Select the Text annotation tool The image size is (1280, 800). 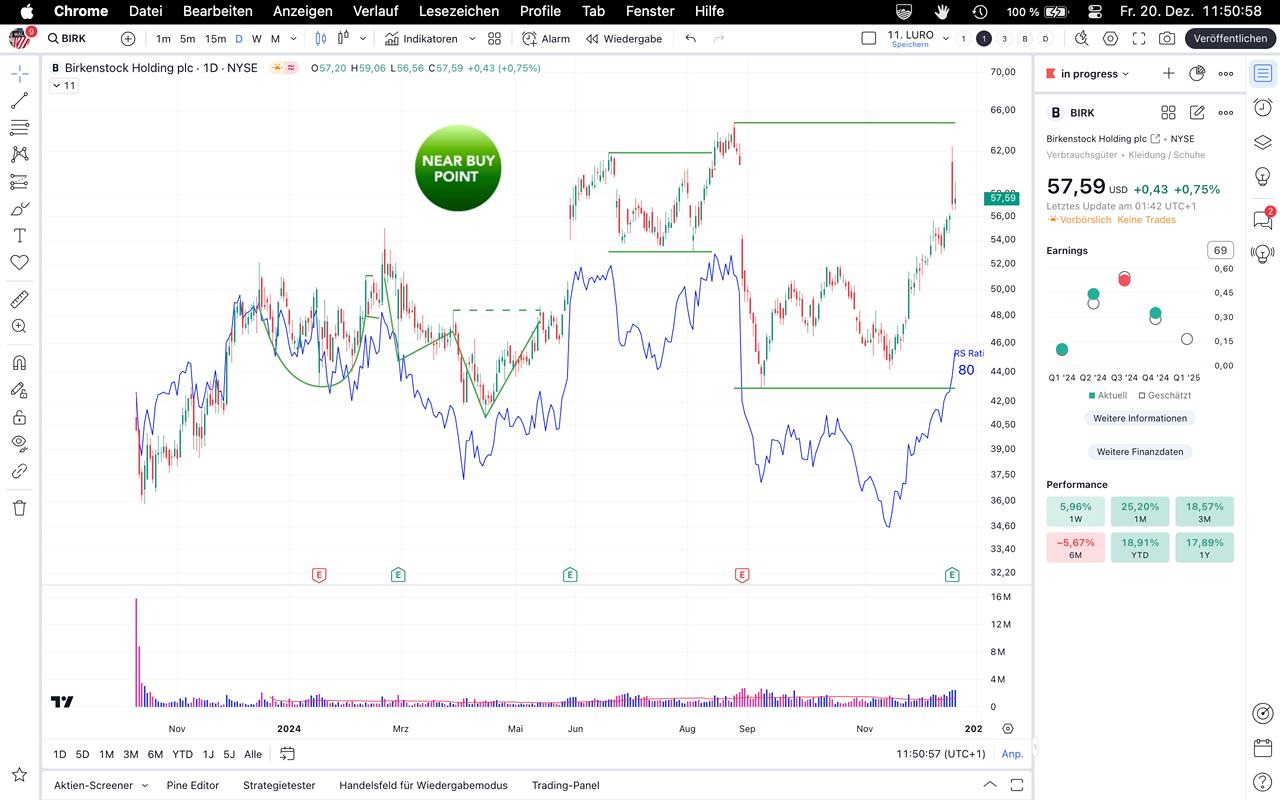tap(19, 236)
